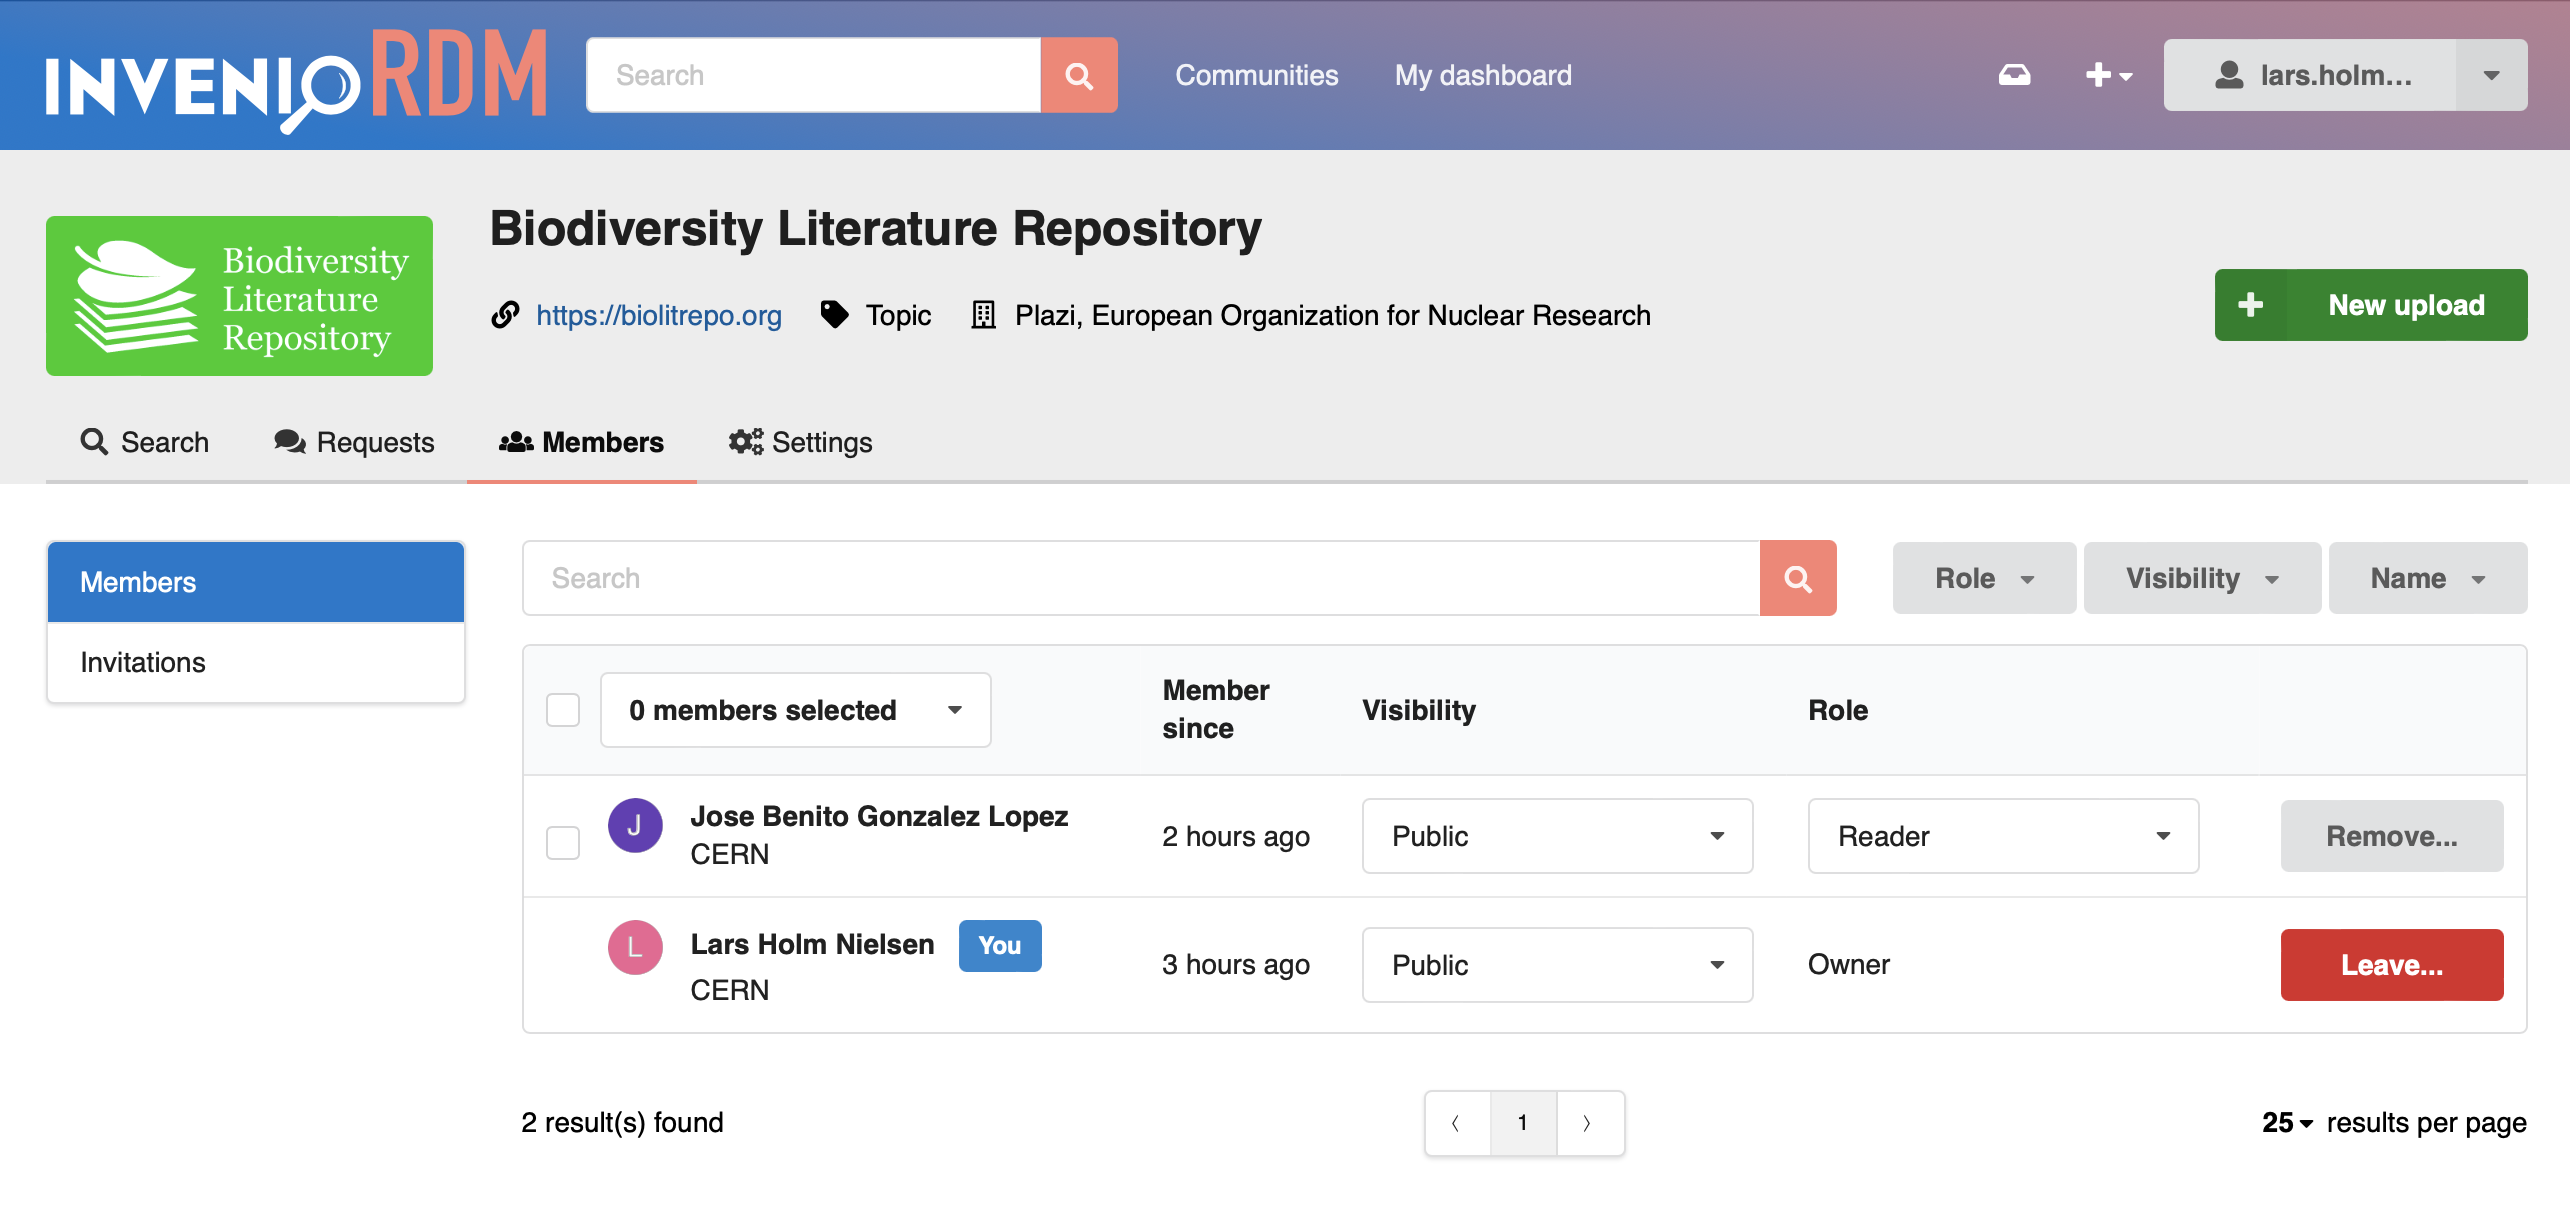The image size is (2570, 1232).
Task: Open the Role filter dropdown
Action: pos(1984,578)
